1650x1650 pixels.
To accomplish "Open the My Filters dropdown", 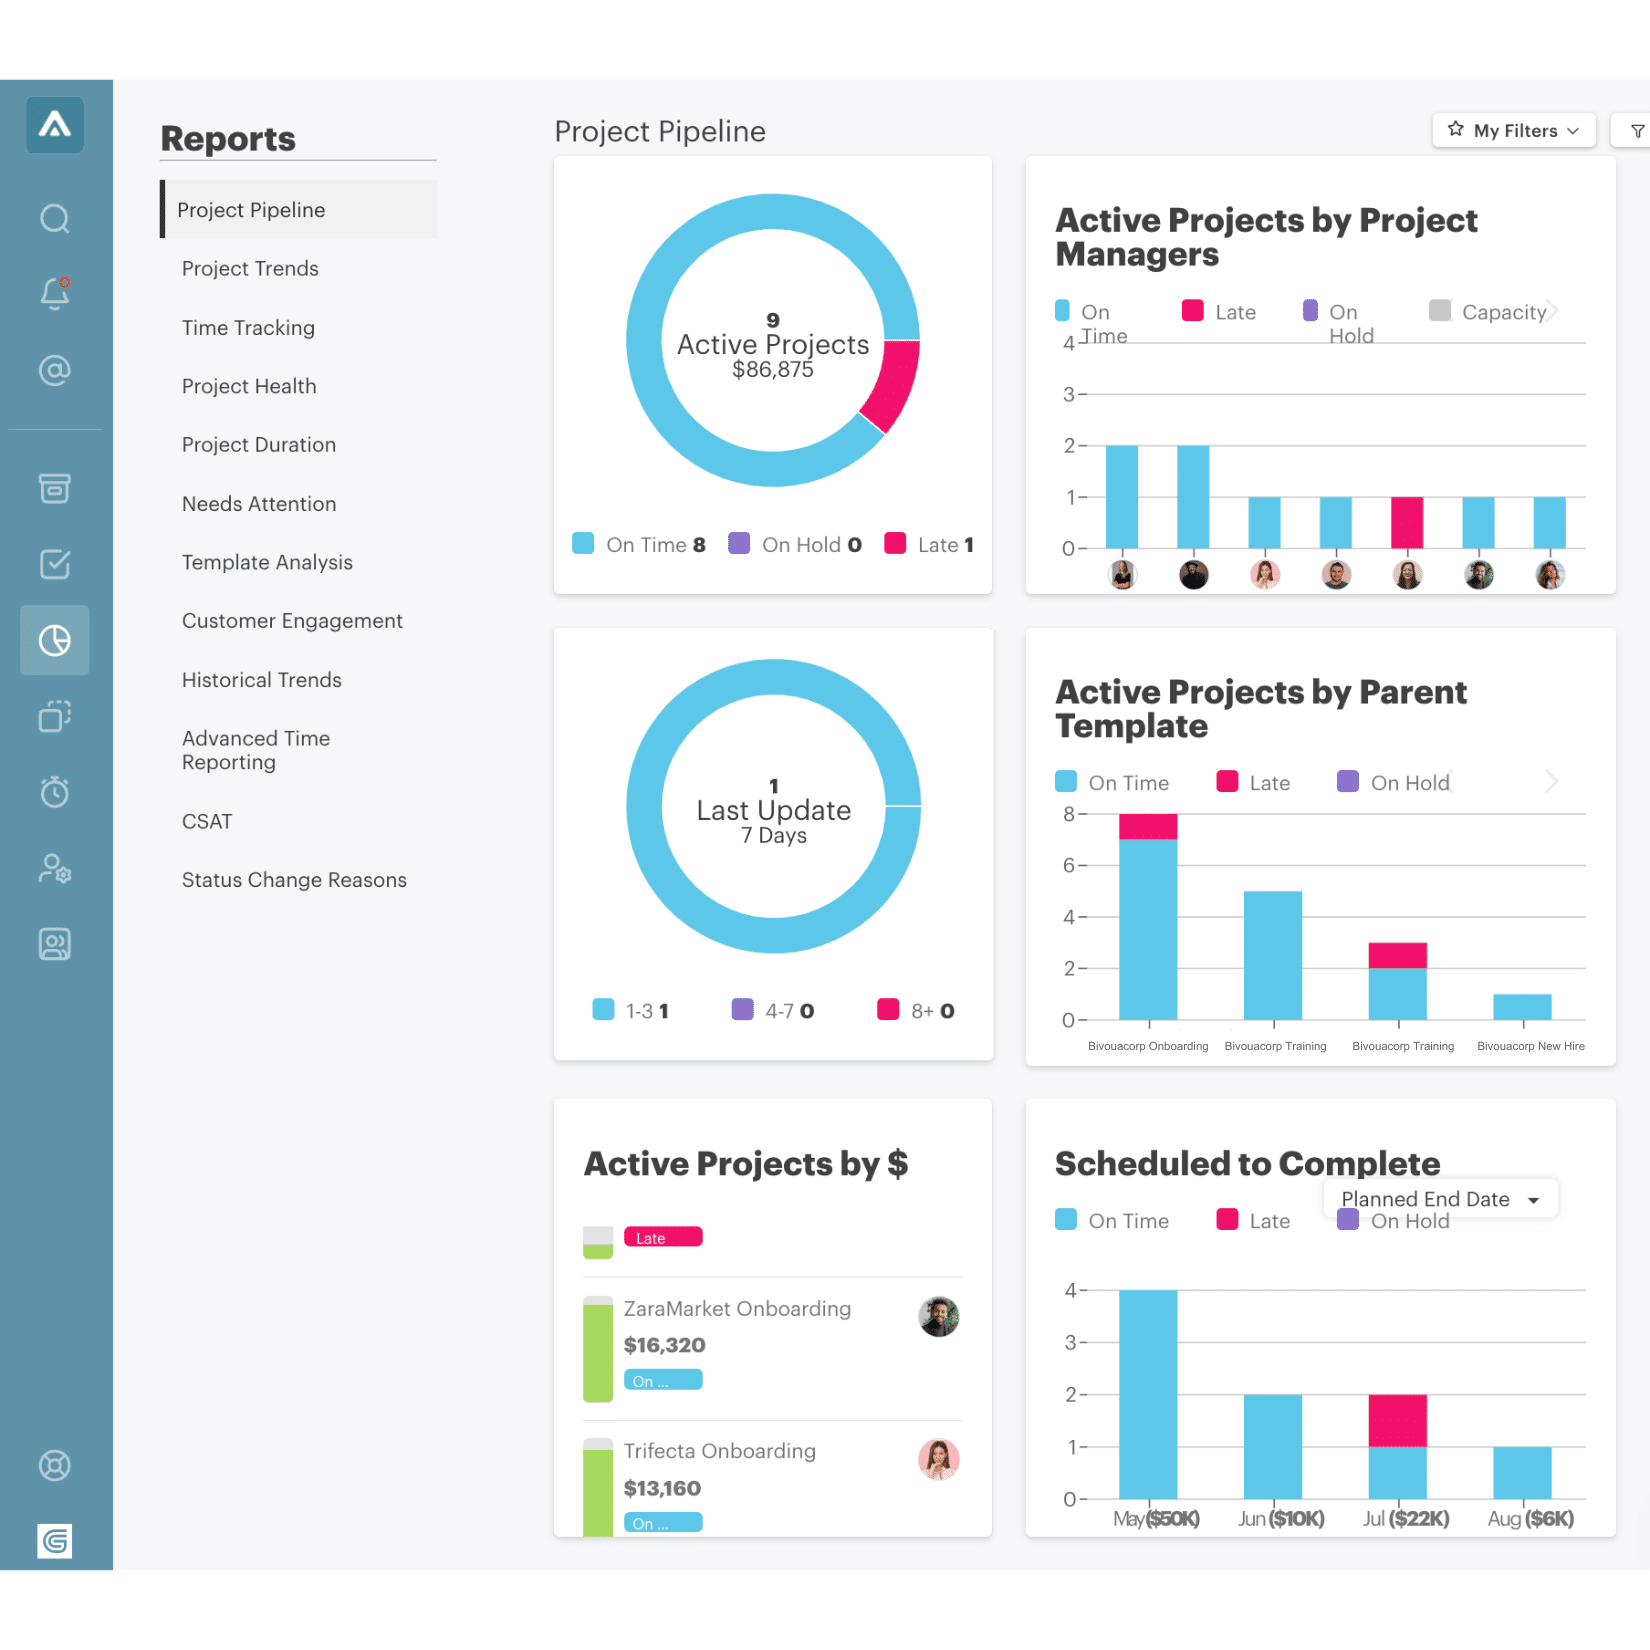I will pos(1513,130).
